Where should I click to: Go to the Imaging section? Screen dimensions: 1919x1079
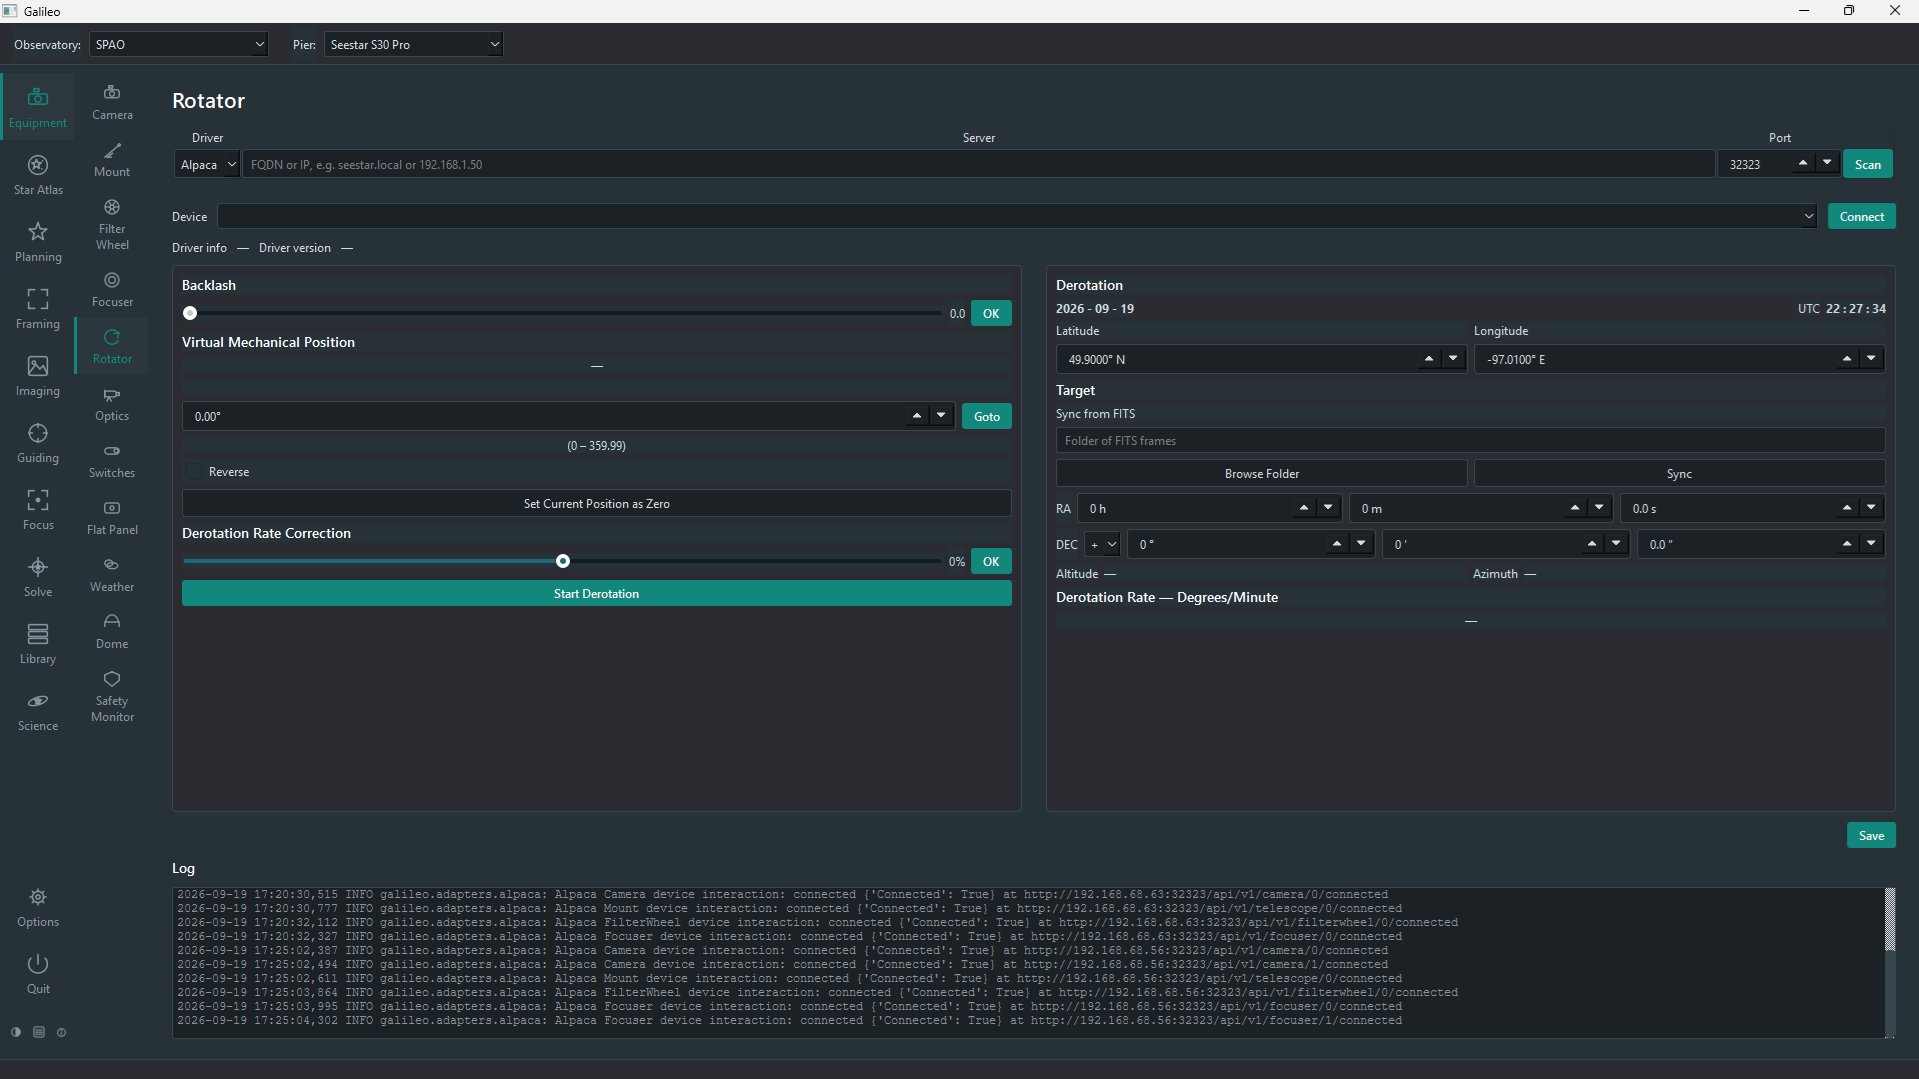point(38,375)
